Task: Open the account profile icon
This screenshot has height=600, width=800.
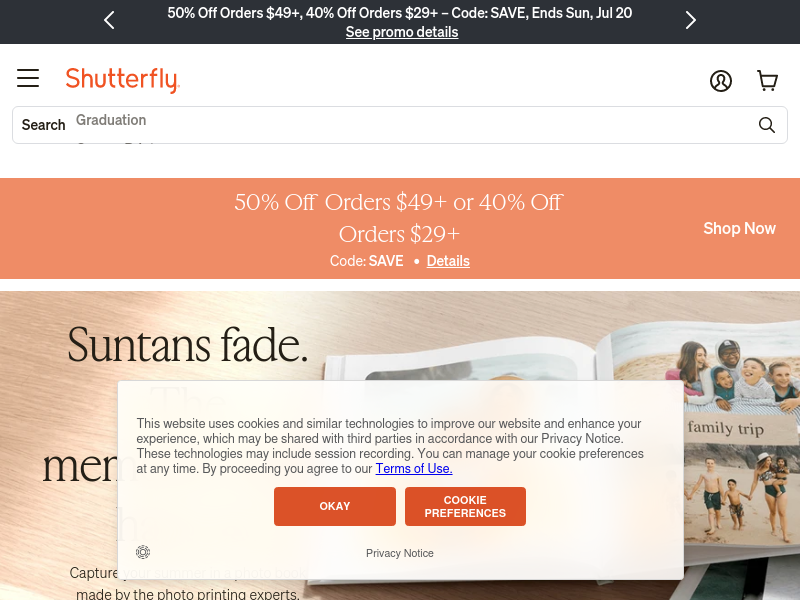Action: (x=720, y=81)
